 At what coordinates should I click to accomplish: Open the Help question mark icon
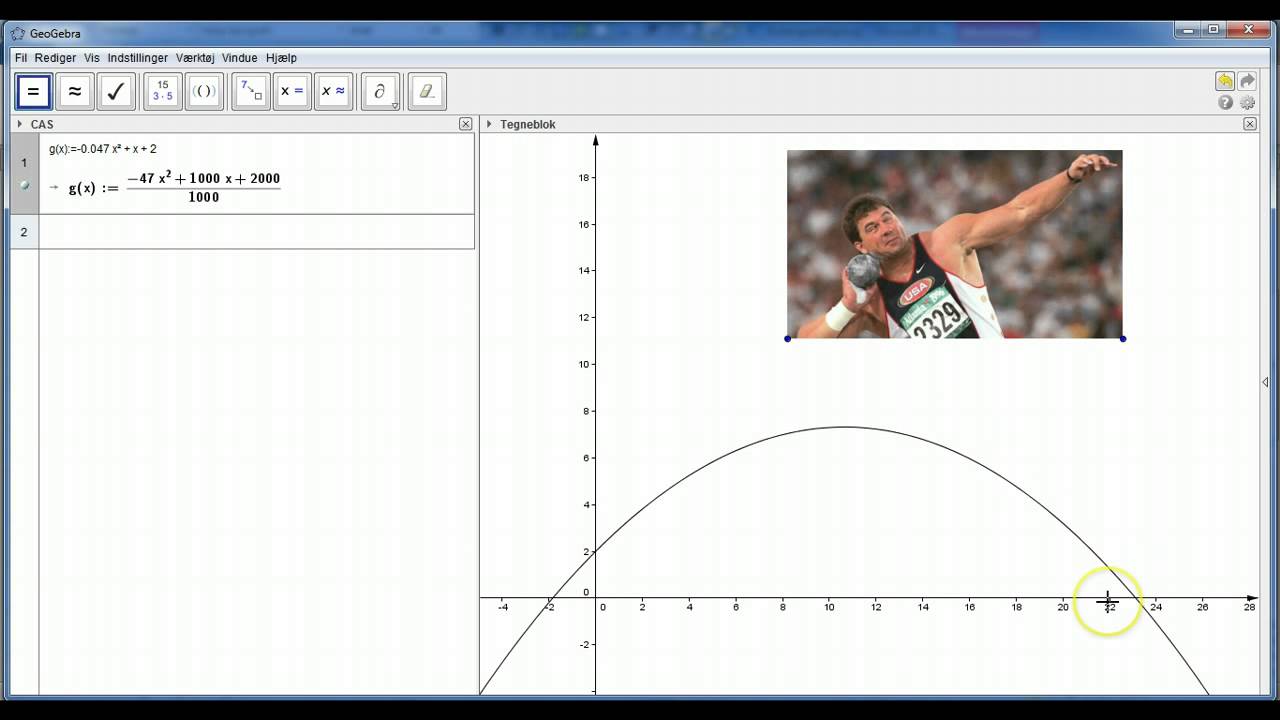(1225, 102)
